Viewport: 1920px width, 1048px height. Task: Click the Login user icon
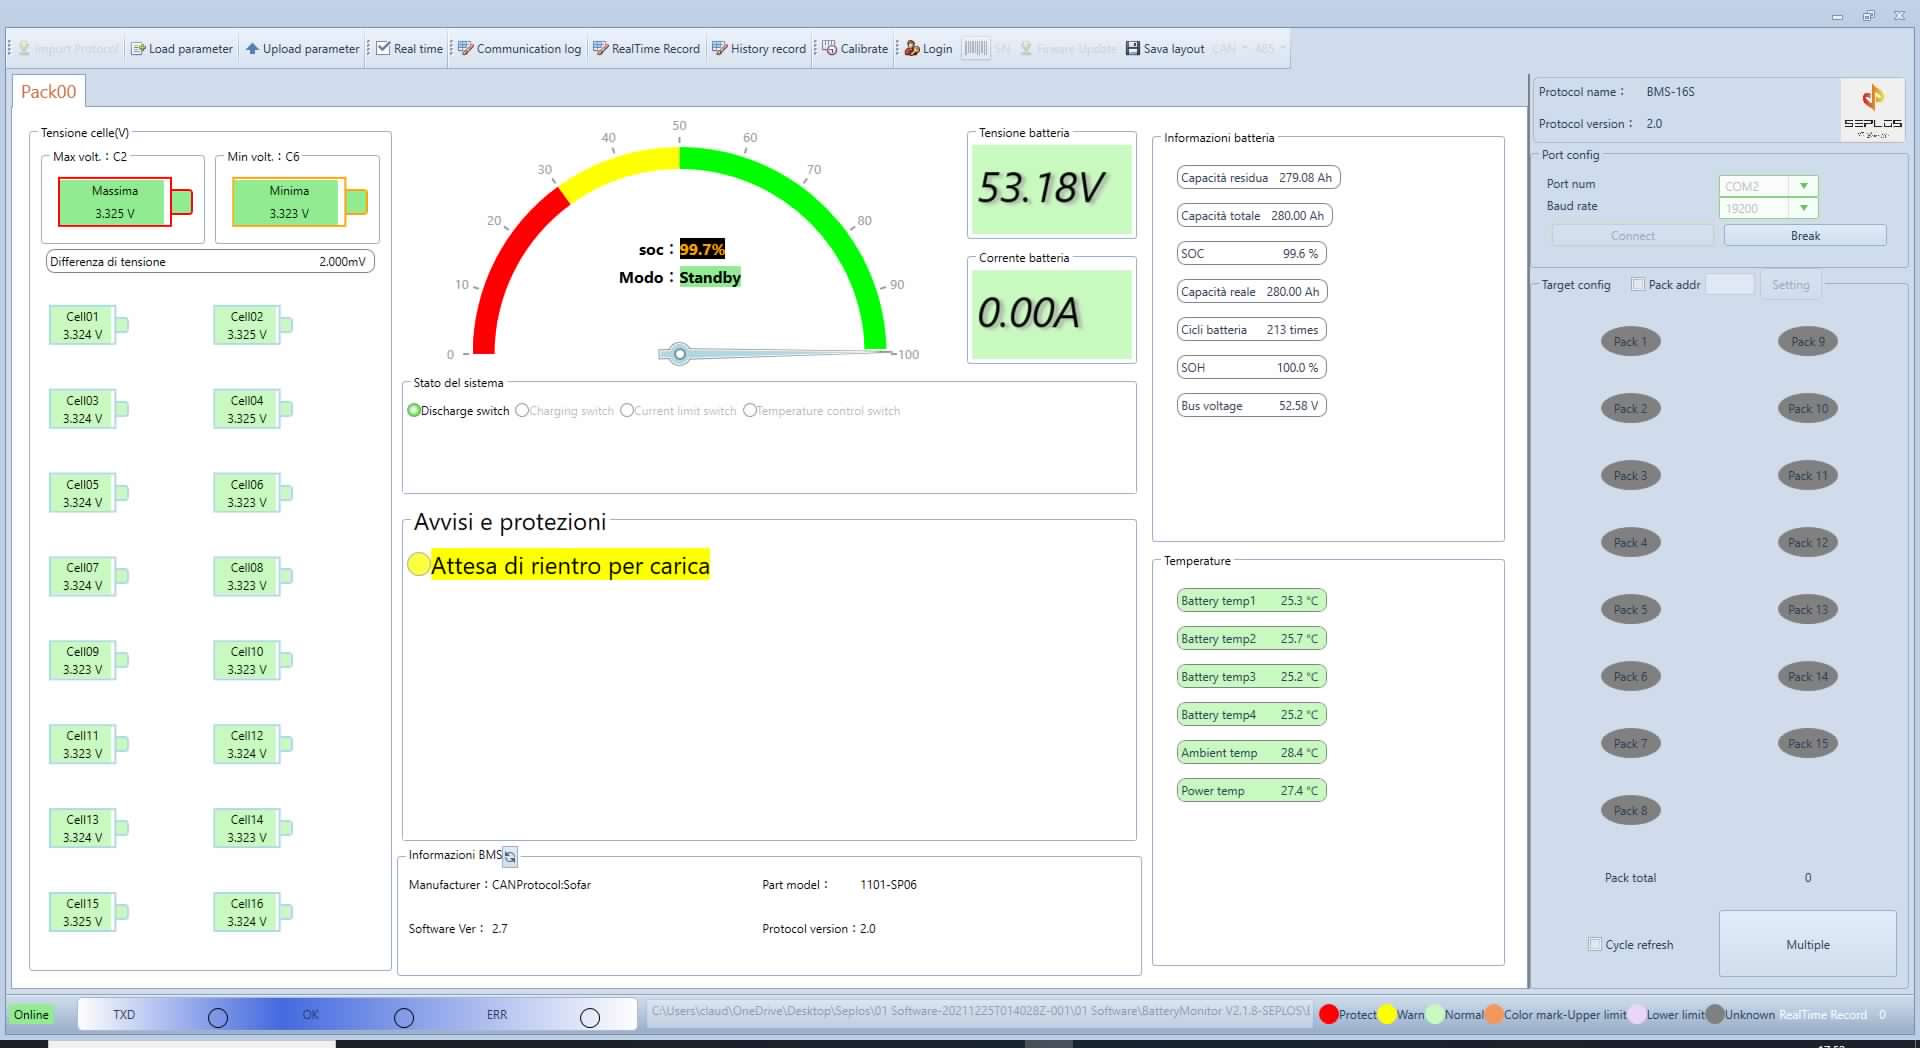pyautogui.click(x=912, y=49)
